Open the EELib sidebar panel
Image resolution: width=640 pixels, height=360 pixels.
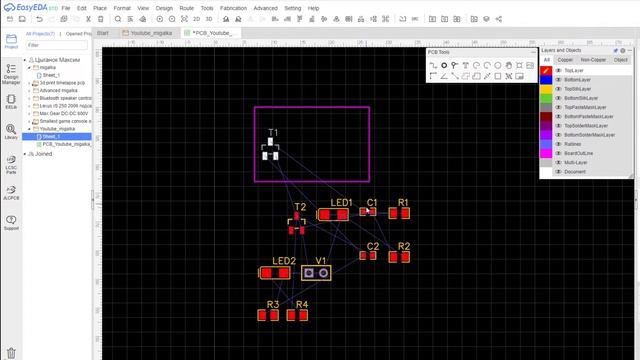pos(11,102)
